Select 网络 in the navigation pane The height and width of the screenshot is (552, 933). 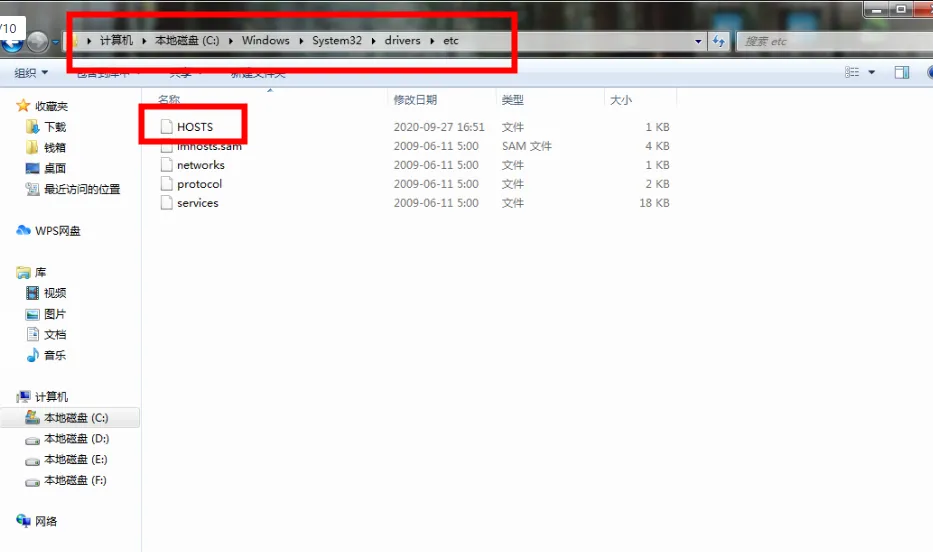[46, 521]
